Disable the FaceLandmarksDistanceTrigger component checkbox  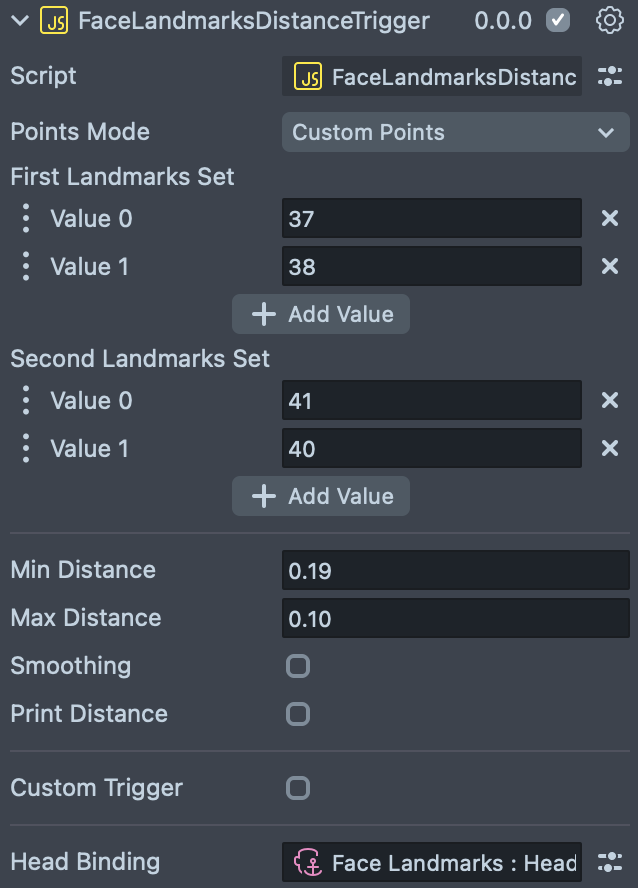click(x=559, y=20)
